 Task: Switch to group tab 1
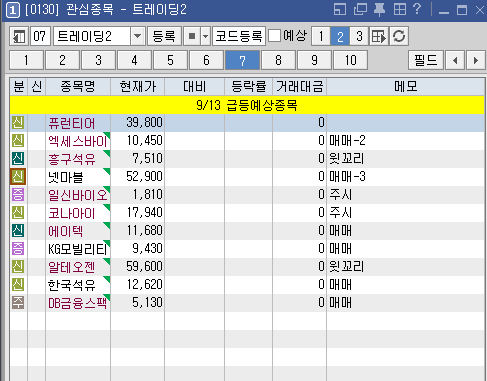pyautogui.click(x=26, y=60)
